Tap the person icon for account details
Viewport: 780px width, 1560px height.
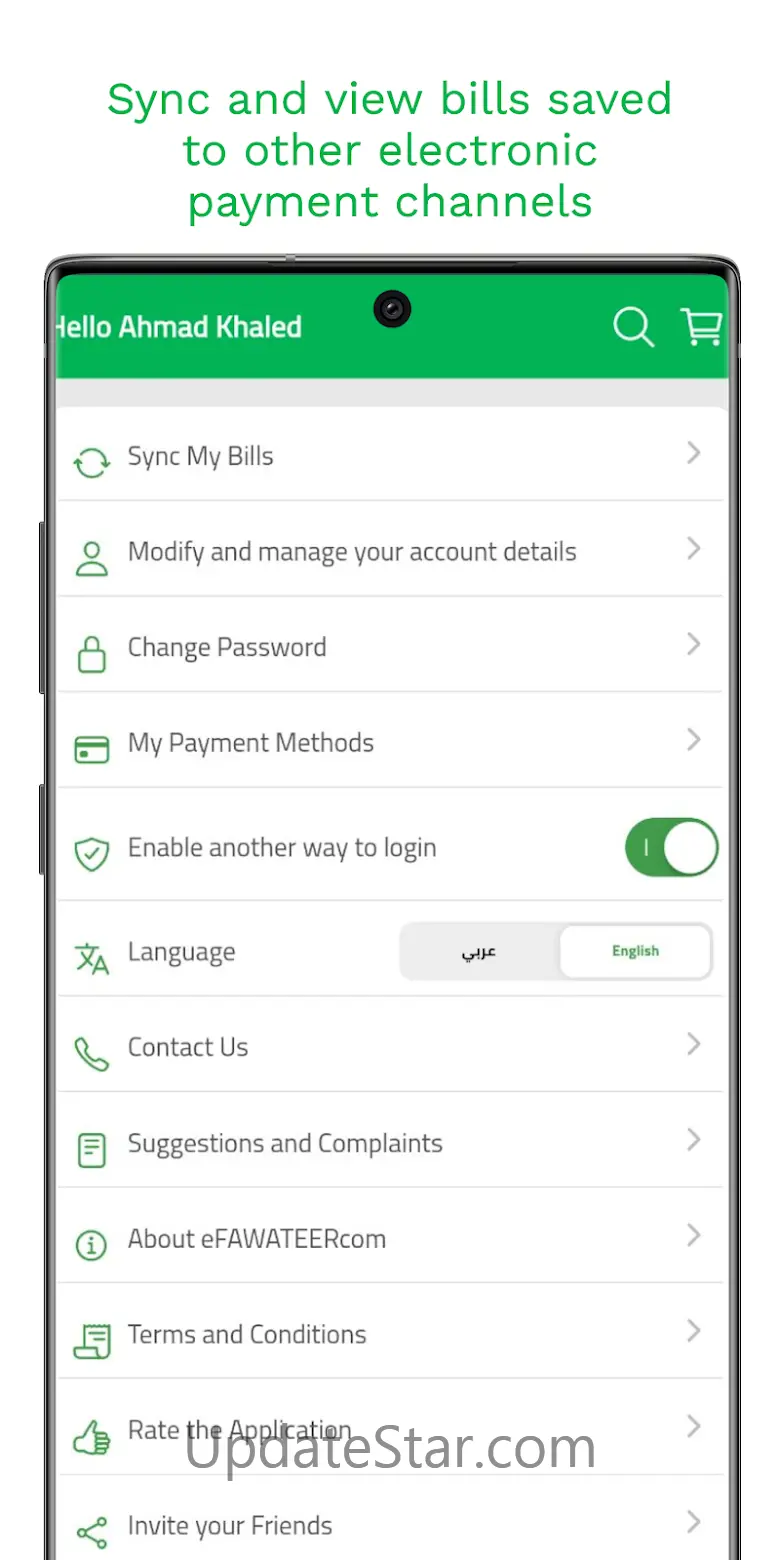[92, 559]
